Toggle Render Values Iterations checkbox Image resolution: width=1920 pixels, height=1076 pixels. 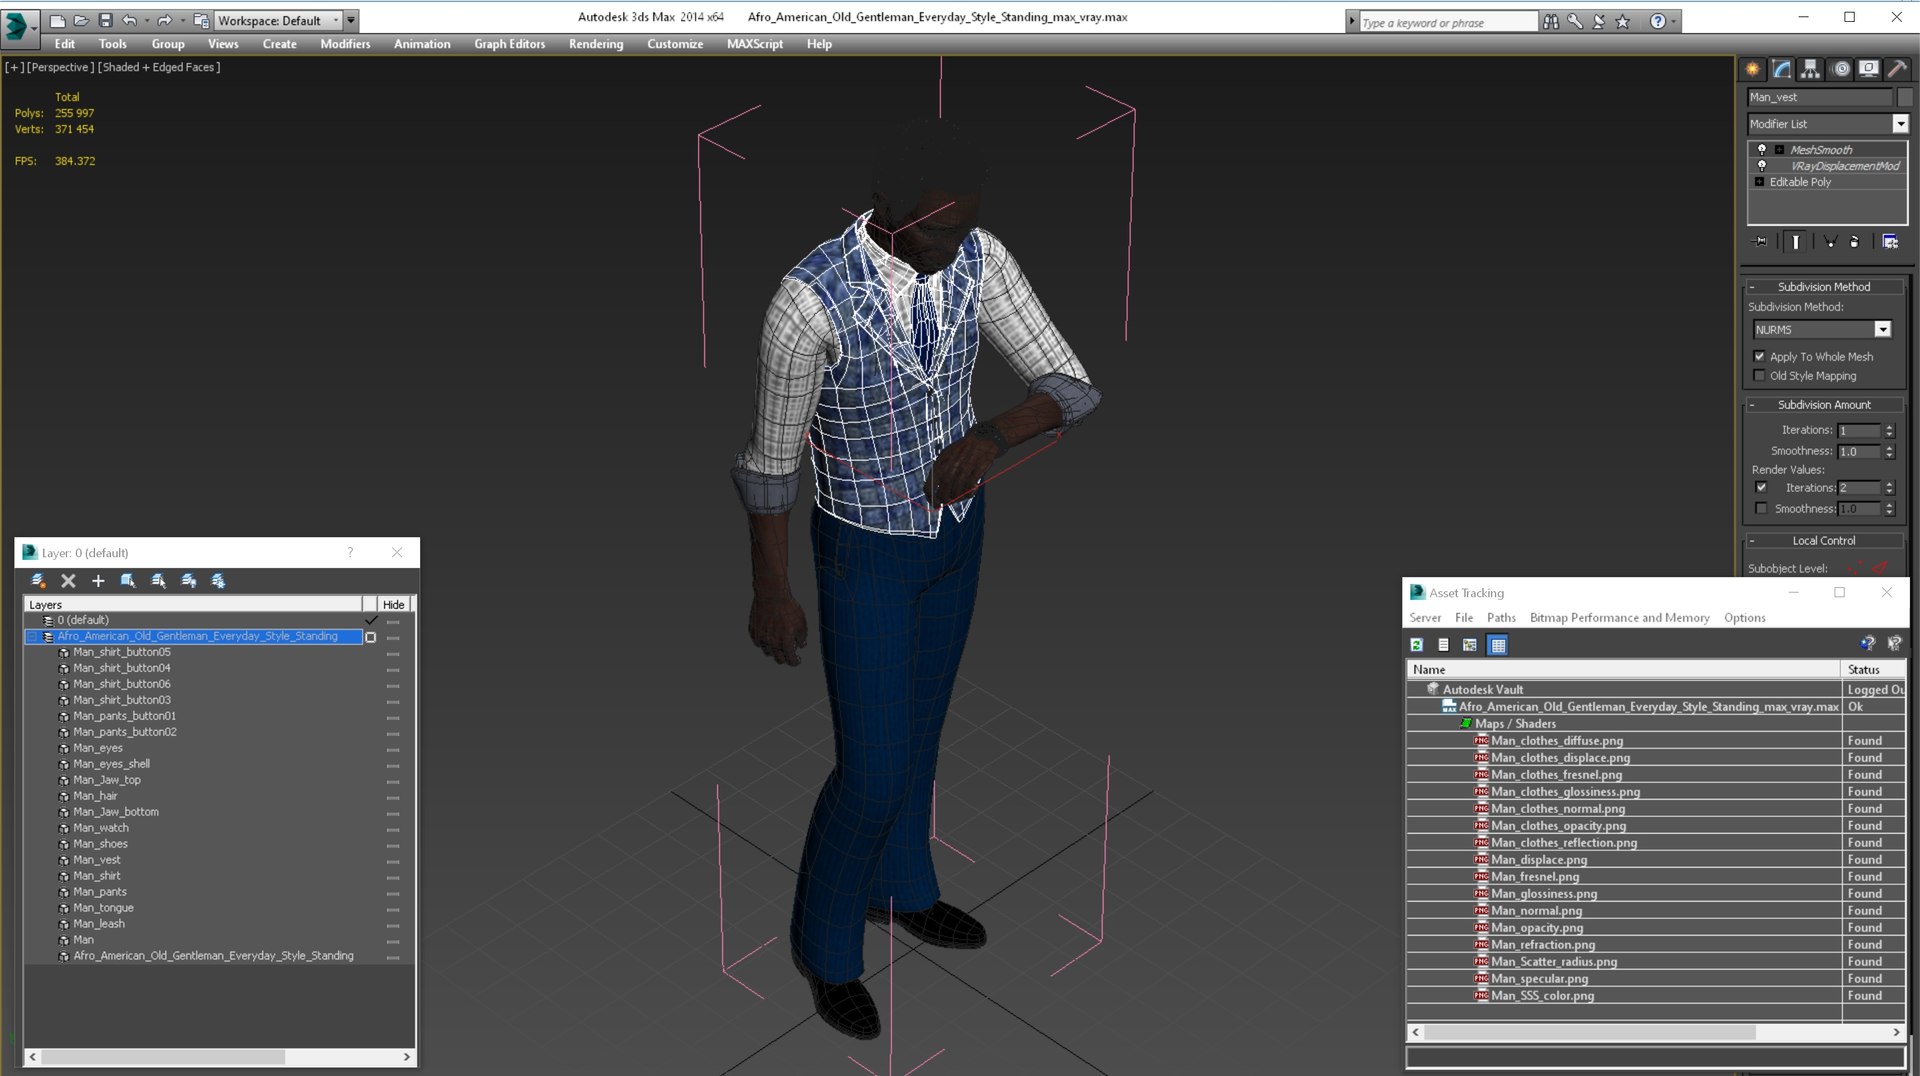1761,488
